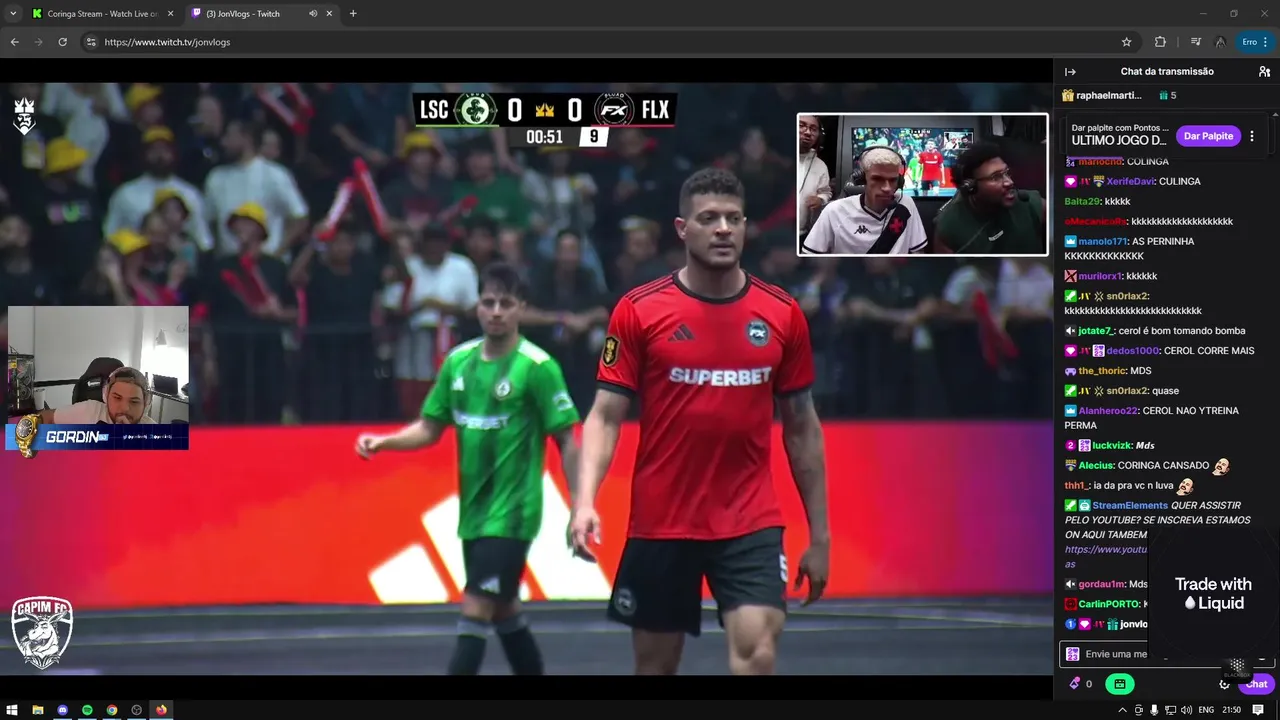This screenshot has height=720, width=1280.
Task: Click username thh1_ in chat
Action: 1075,486
